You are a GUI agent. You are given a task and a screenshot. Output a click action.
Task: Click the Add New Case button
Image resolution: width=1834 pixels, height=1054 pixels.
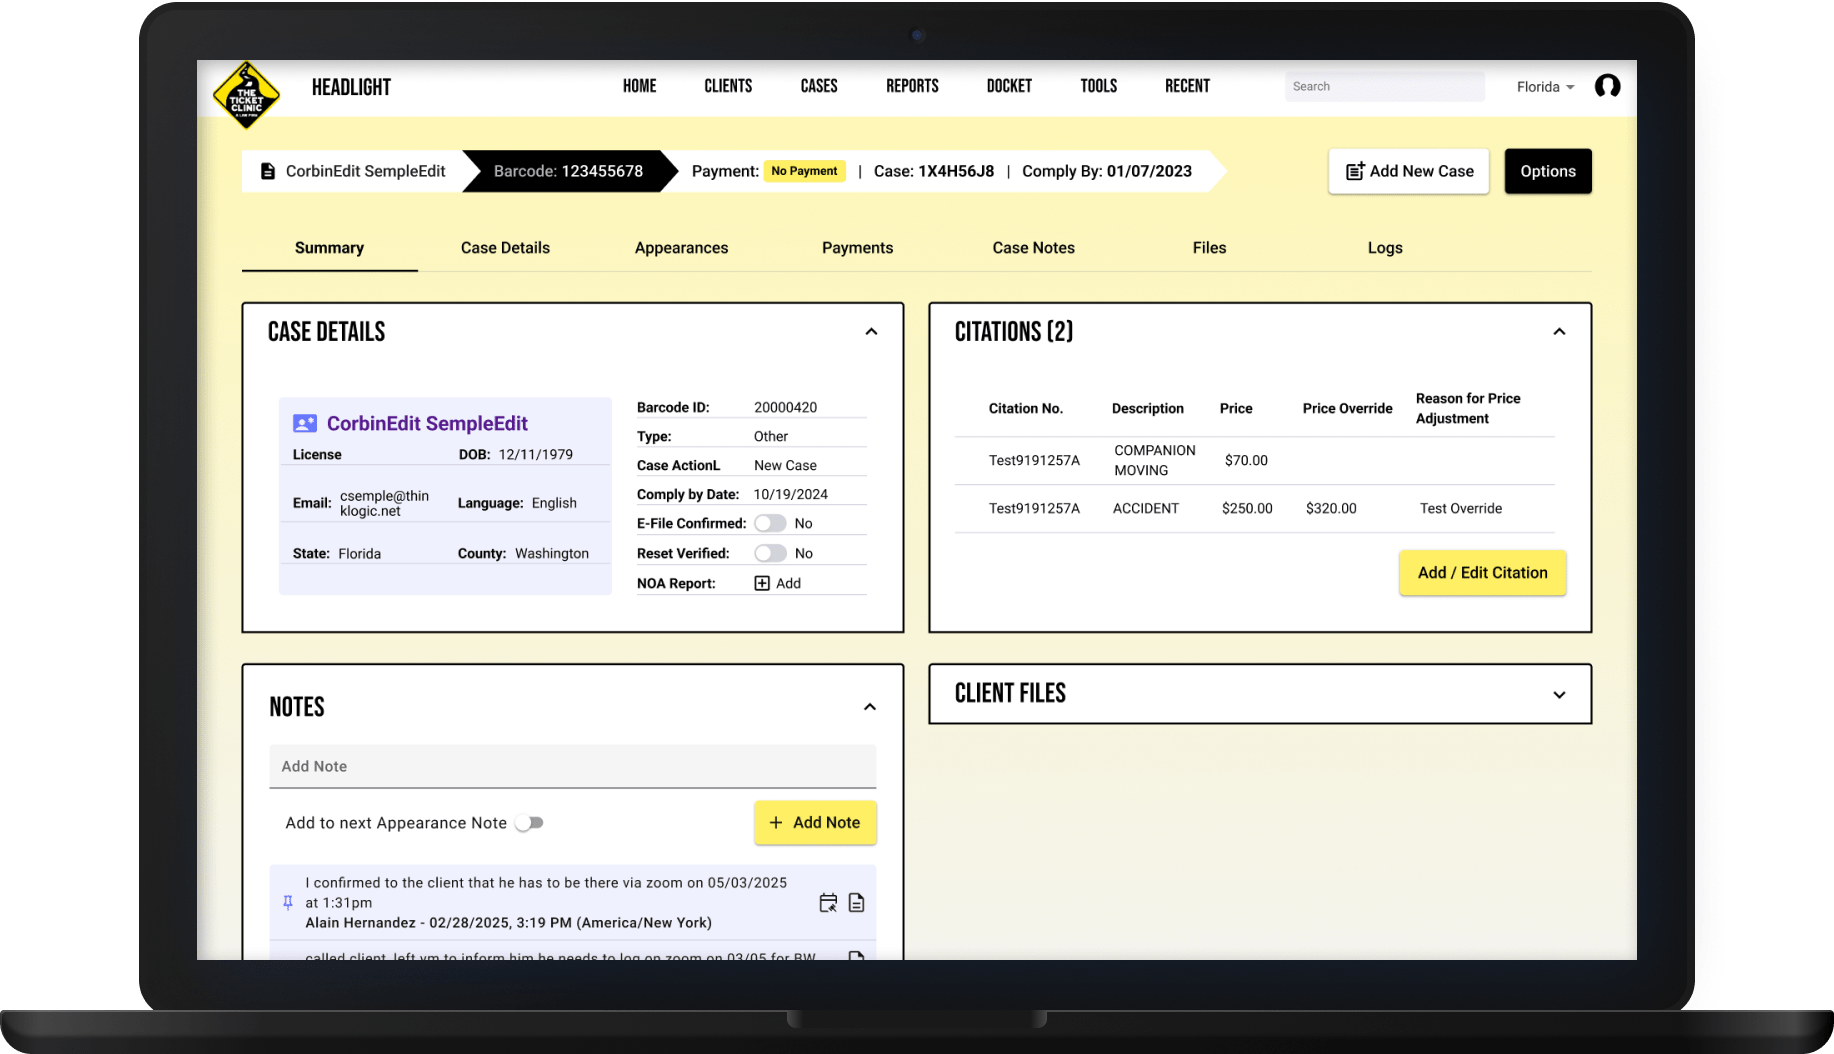coord(1409,171)
